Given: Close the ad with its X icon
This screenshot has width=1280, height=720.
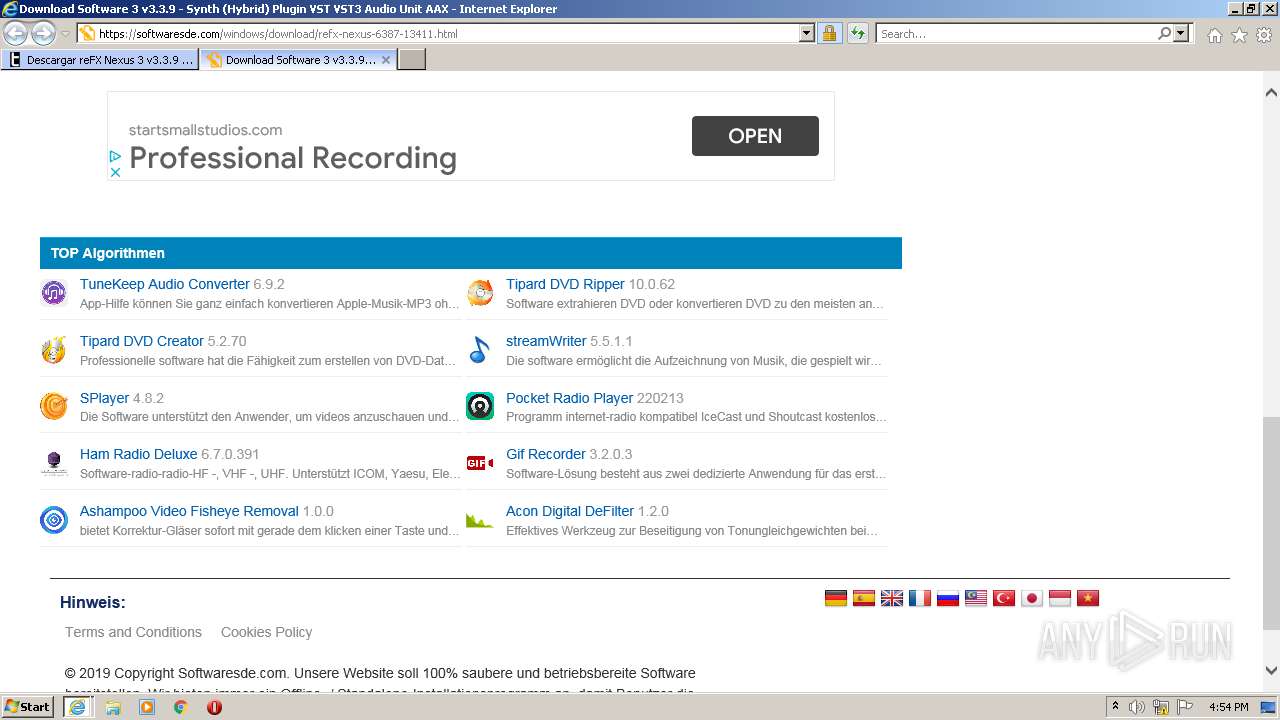Looking at the screenshot, I should point(115,172).
